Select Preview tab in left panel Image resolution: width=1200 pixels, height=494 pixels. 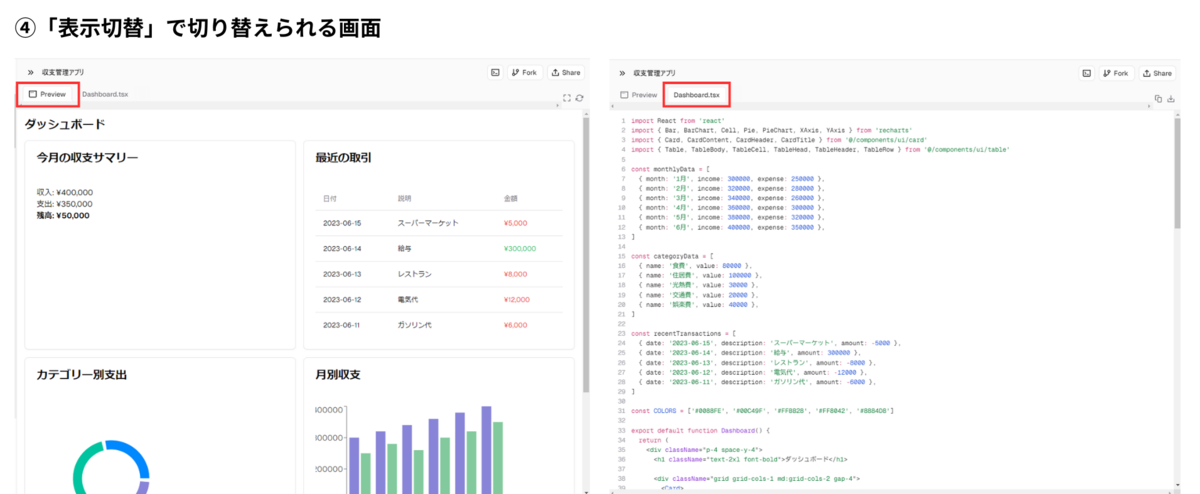click(x=47, y=94)
